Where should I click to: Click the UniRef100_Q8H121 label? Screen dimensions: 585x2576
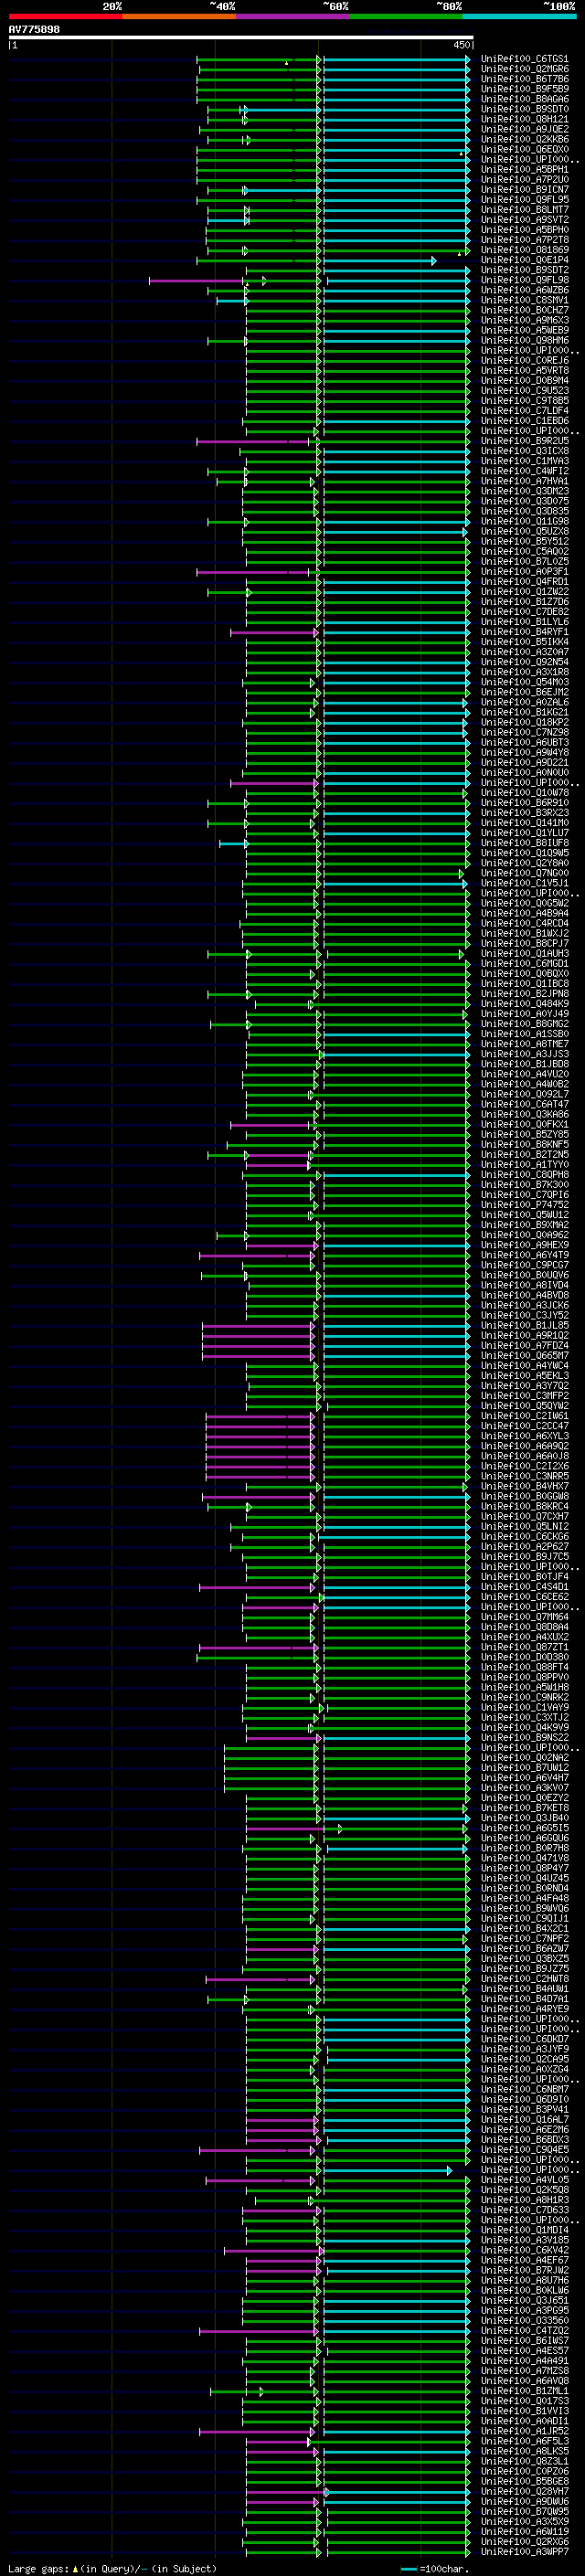point(524,119)
